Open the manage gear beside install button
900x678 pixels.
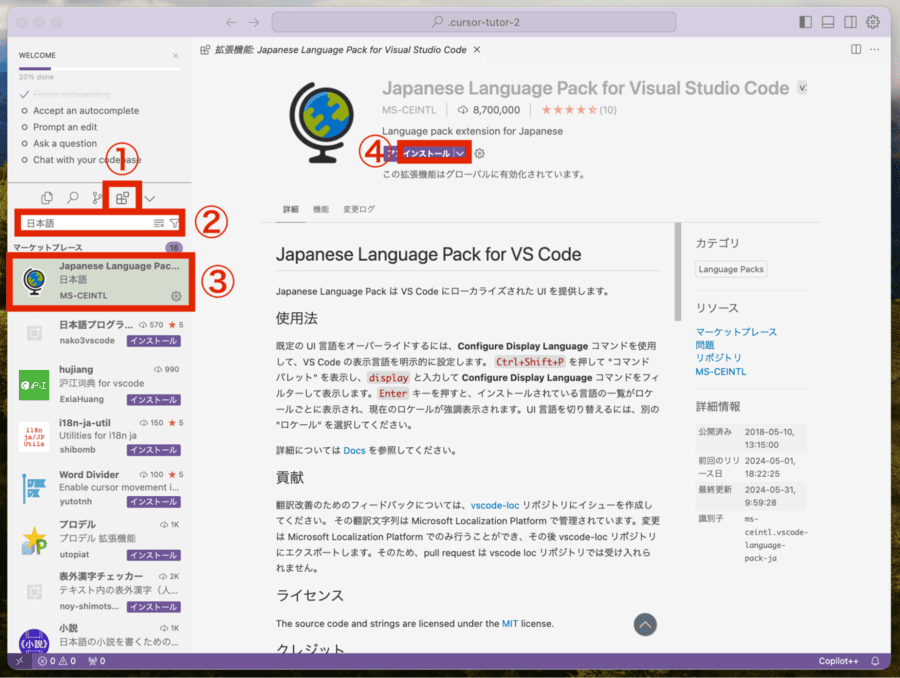pos(479,153)
